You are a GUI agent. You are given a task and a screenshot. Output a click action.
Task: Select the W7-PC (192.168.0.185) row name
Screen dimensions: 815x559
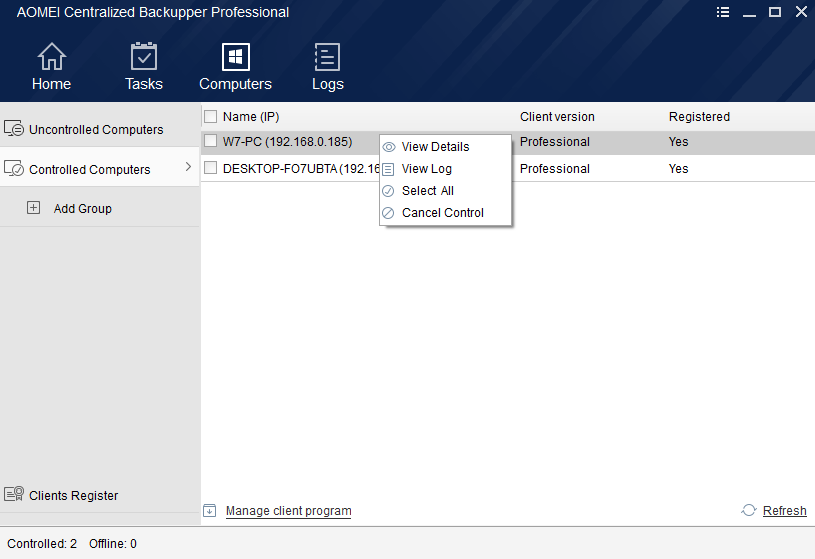287,141
